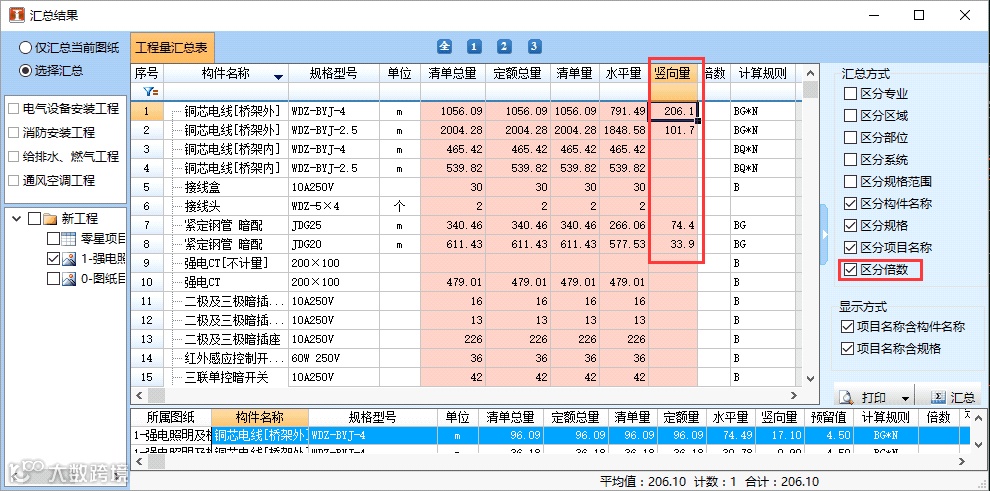Click the 零星项目 table icon in tree

click(x=69, y=239)
